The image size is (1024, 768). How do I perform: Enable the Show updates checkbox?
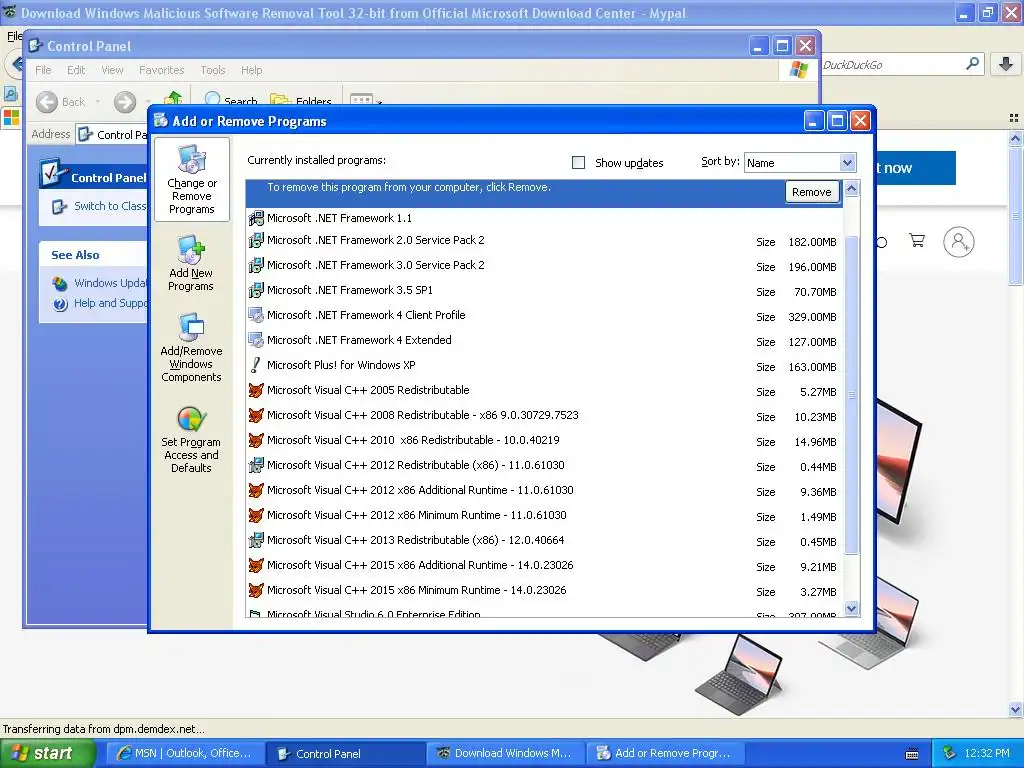pos(579,163)
